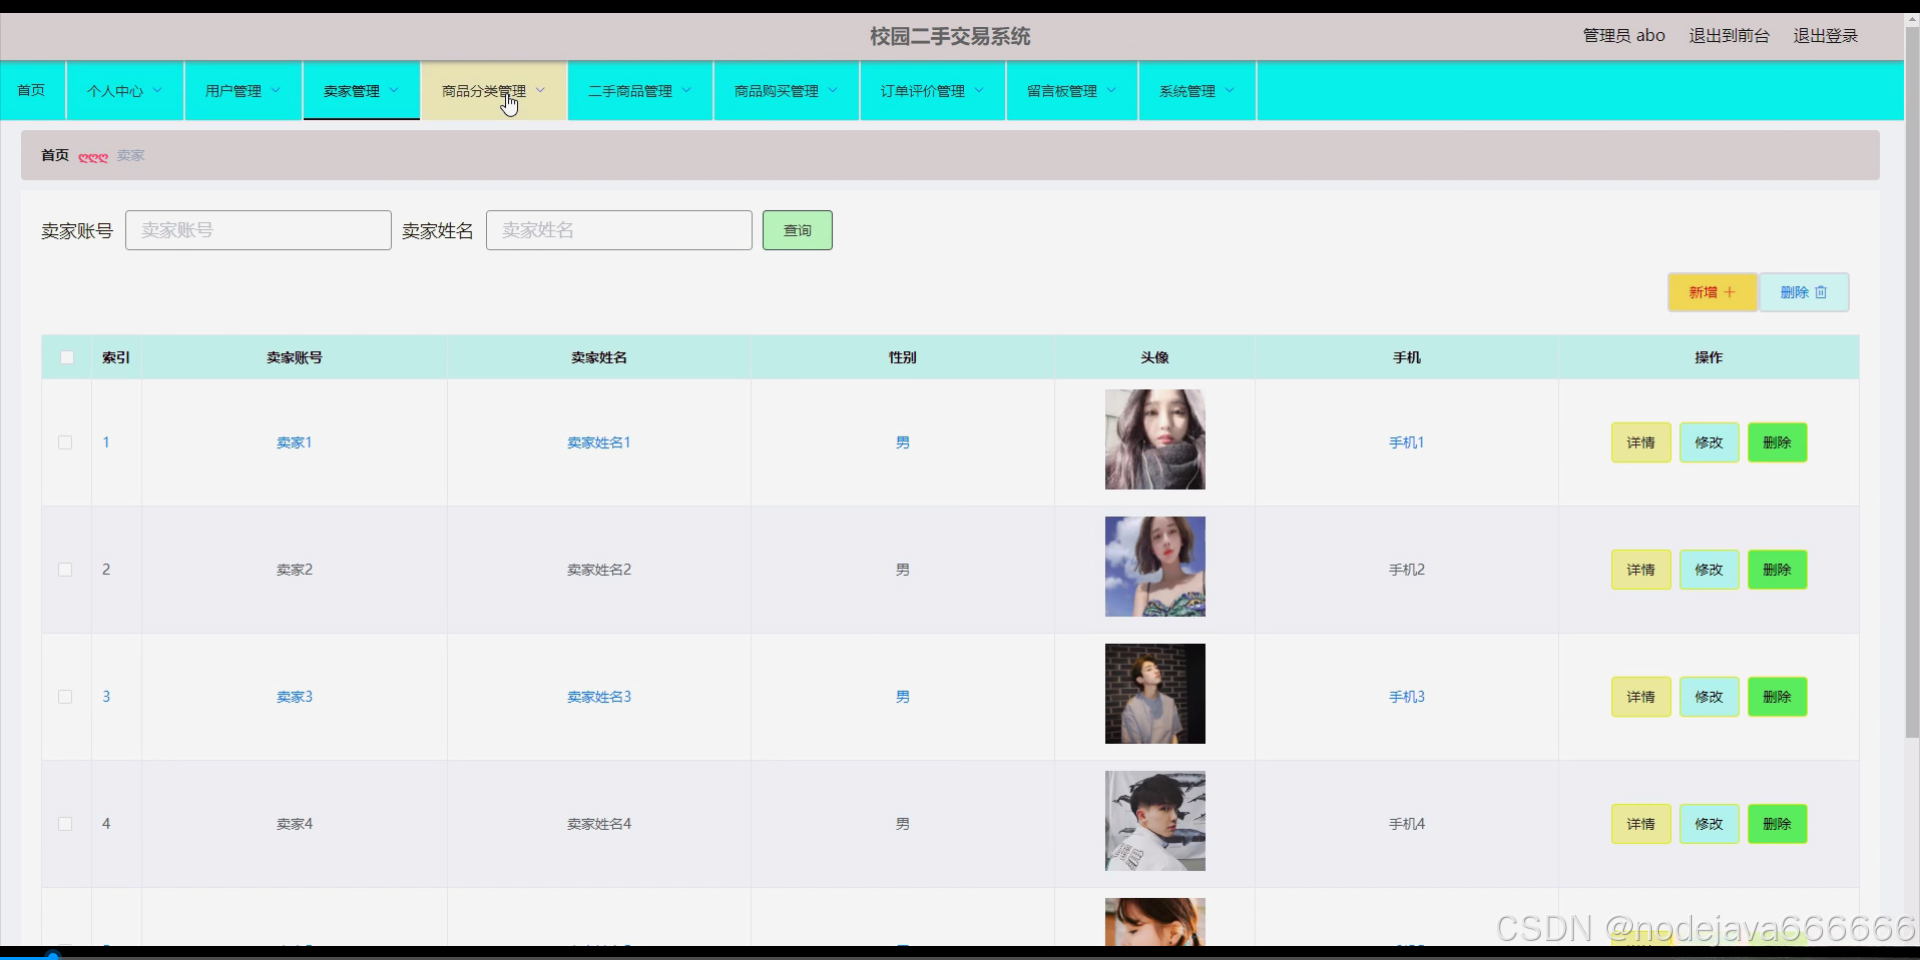Click 修改 for 卖家1
Image resolution: width=1920 pixels, height=960 pixels.
click(1709, 442)
